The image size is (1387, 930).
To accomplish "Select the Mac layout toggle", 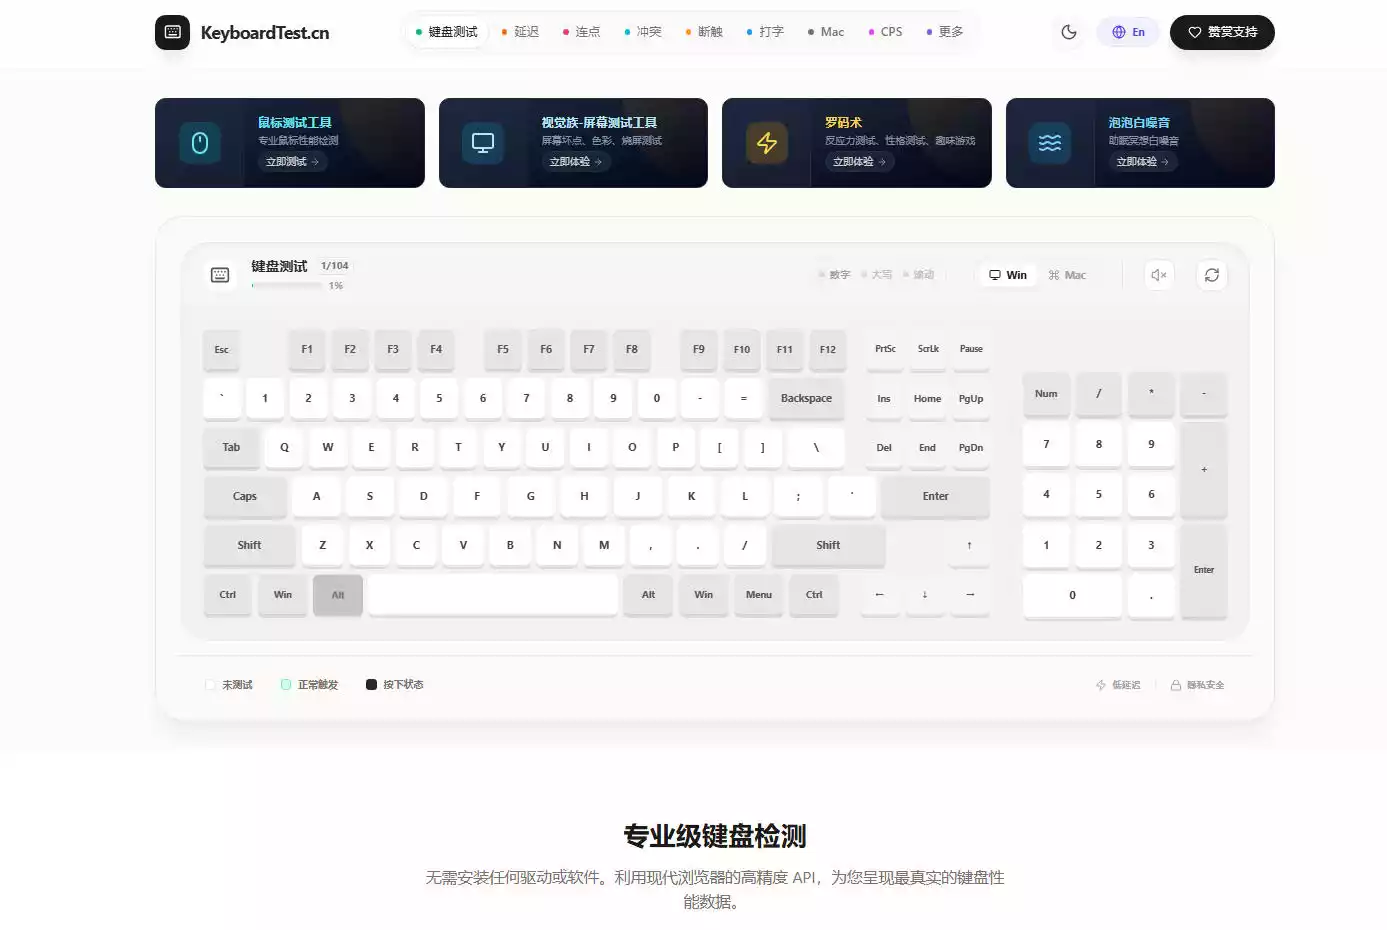I will pos(1067,275).
